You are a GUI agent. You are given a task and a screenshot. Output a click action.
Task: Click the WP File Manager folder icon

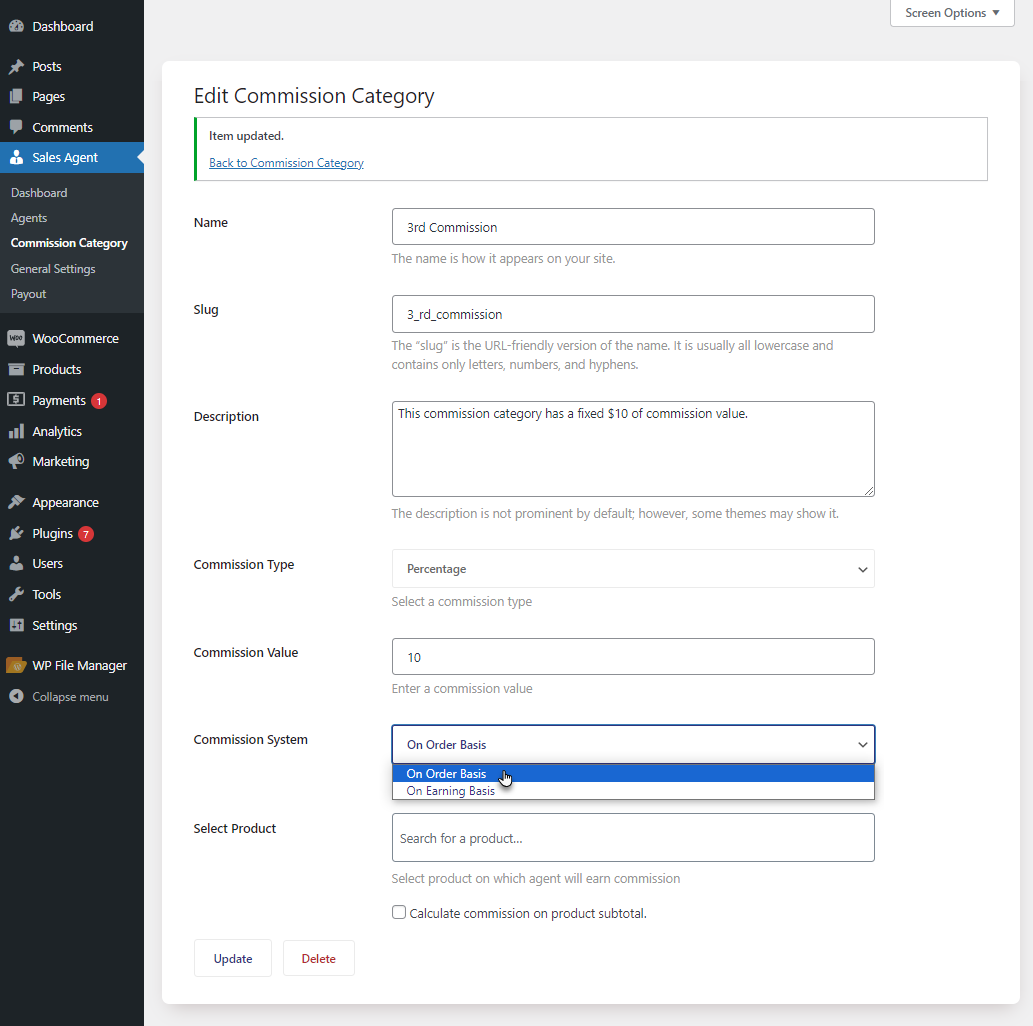pos(16,666)
